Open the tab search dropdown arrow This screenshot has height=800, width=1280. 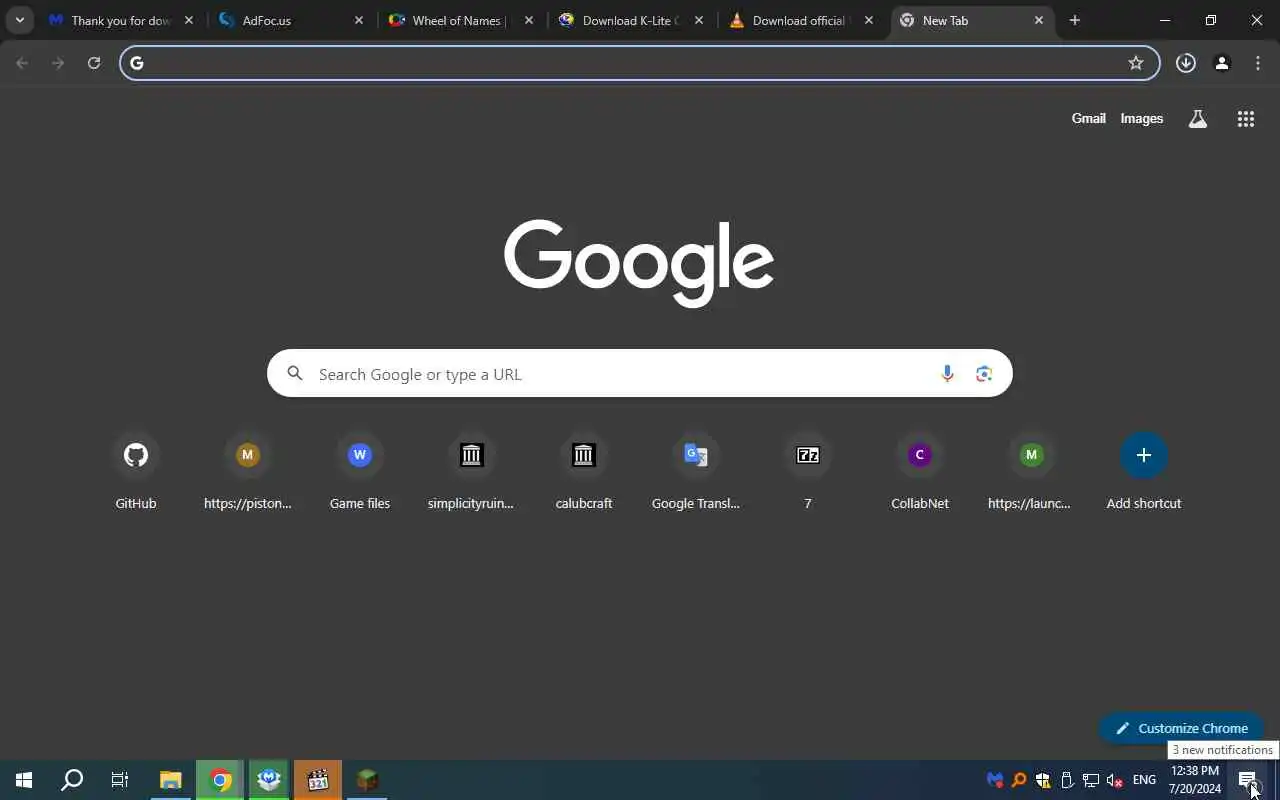19,20
